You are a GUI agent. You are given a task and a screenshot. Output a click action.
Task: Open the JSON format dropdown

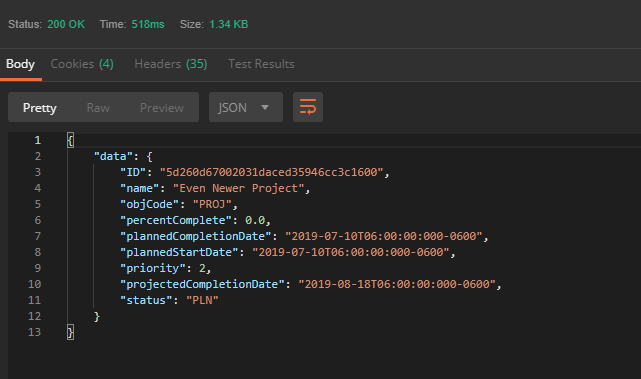coord(246,107)
